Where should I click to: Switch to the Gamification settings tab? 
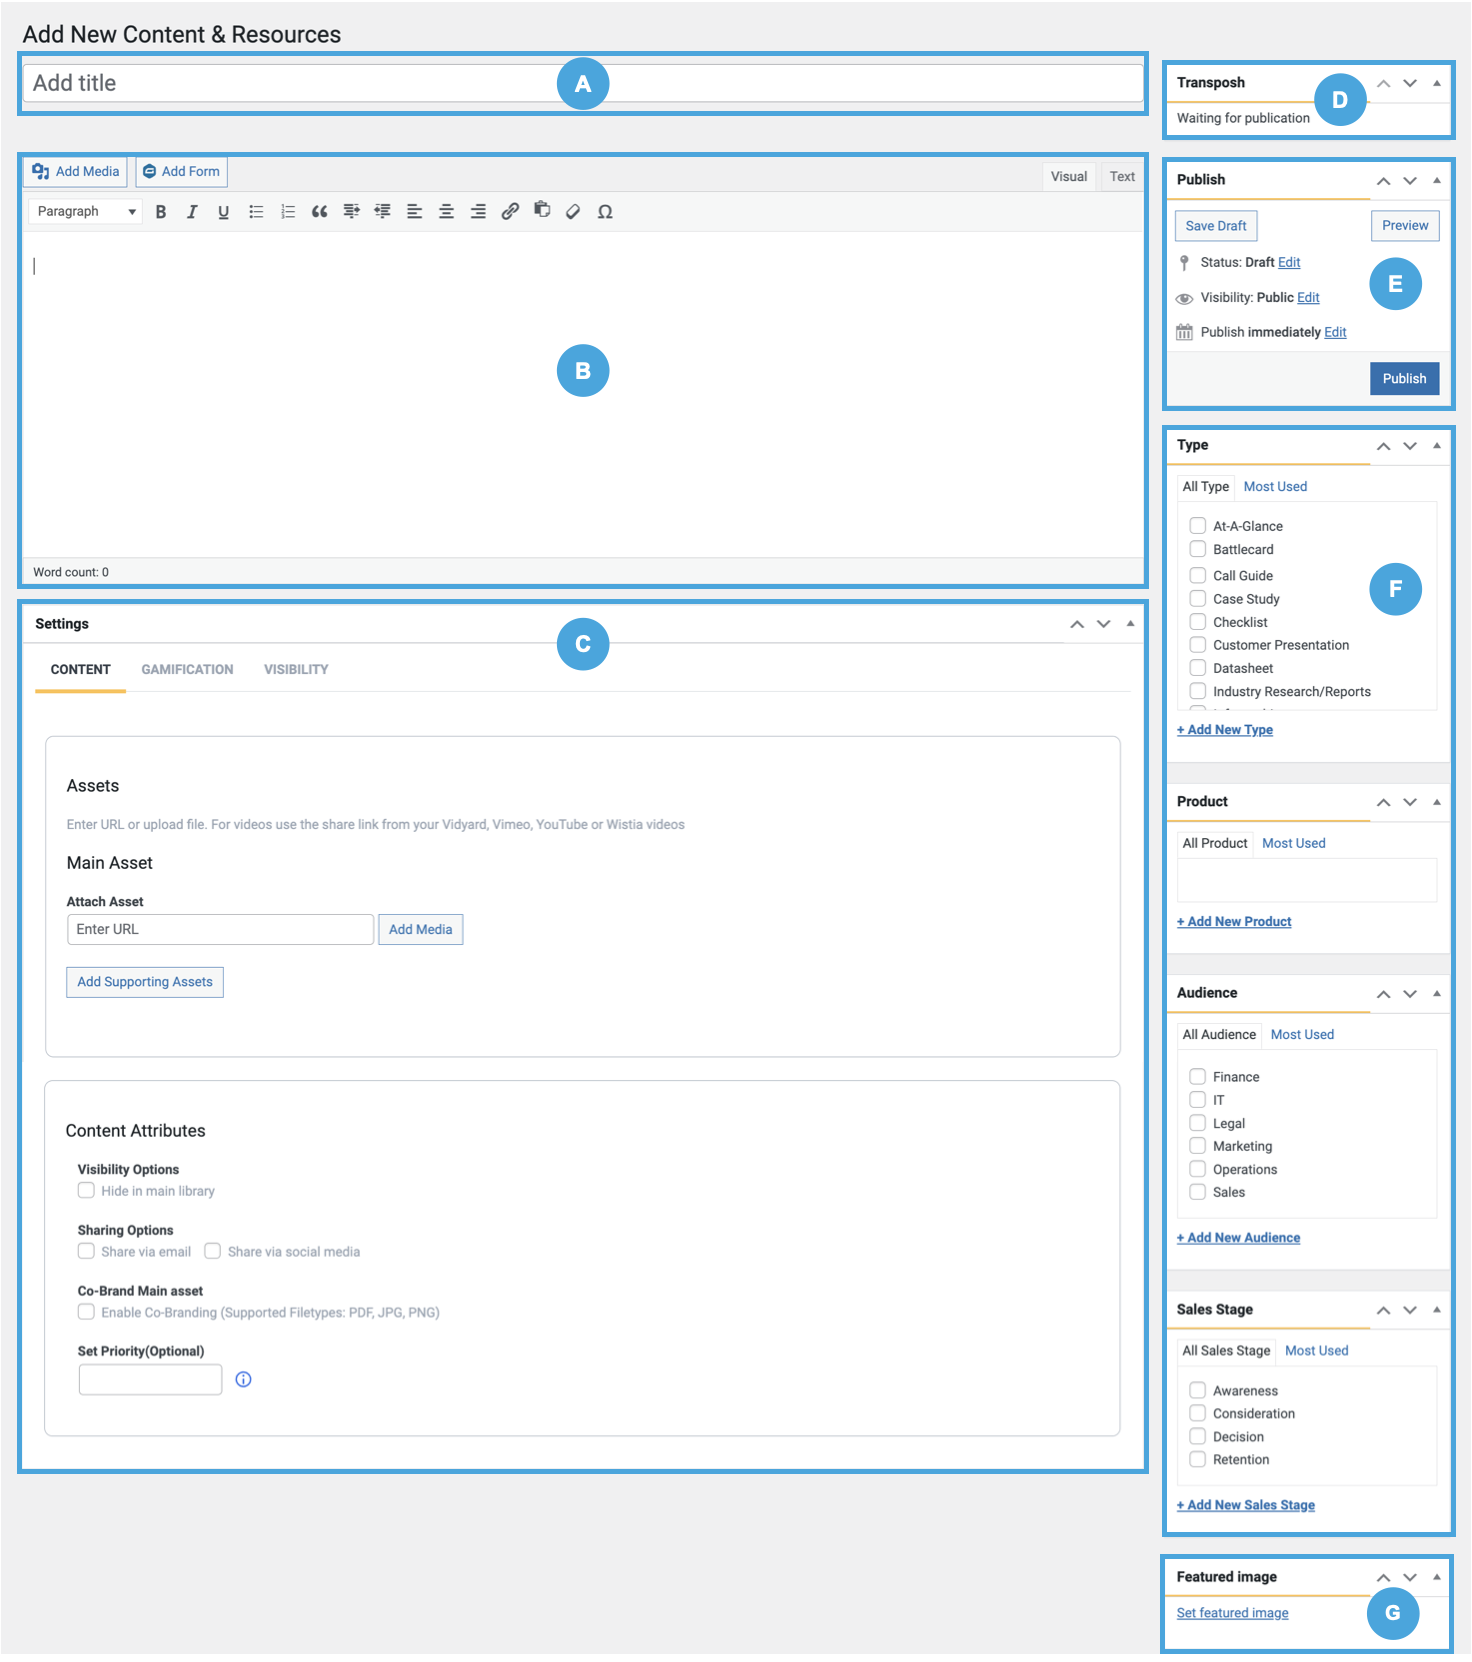187,669
